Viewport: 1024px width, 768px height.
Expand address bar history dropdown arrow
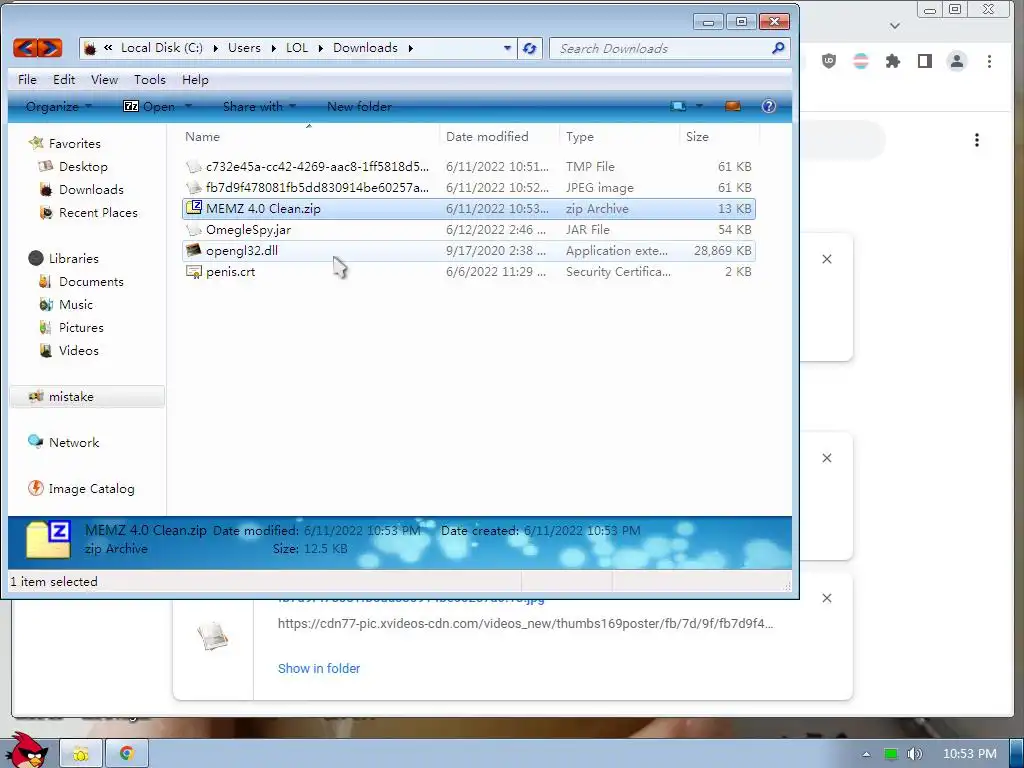tap(507, 48)
